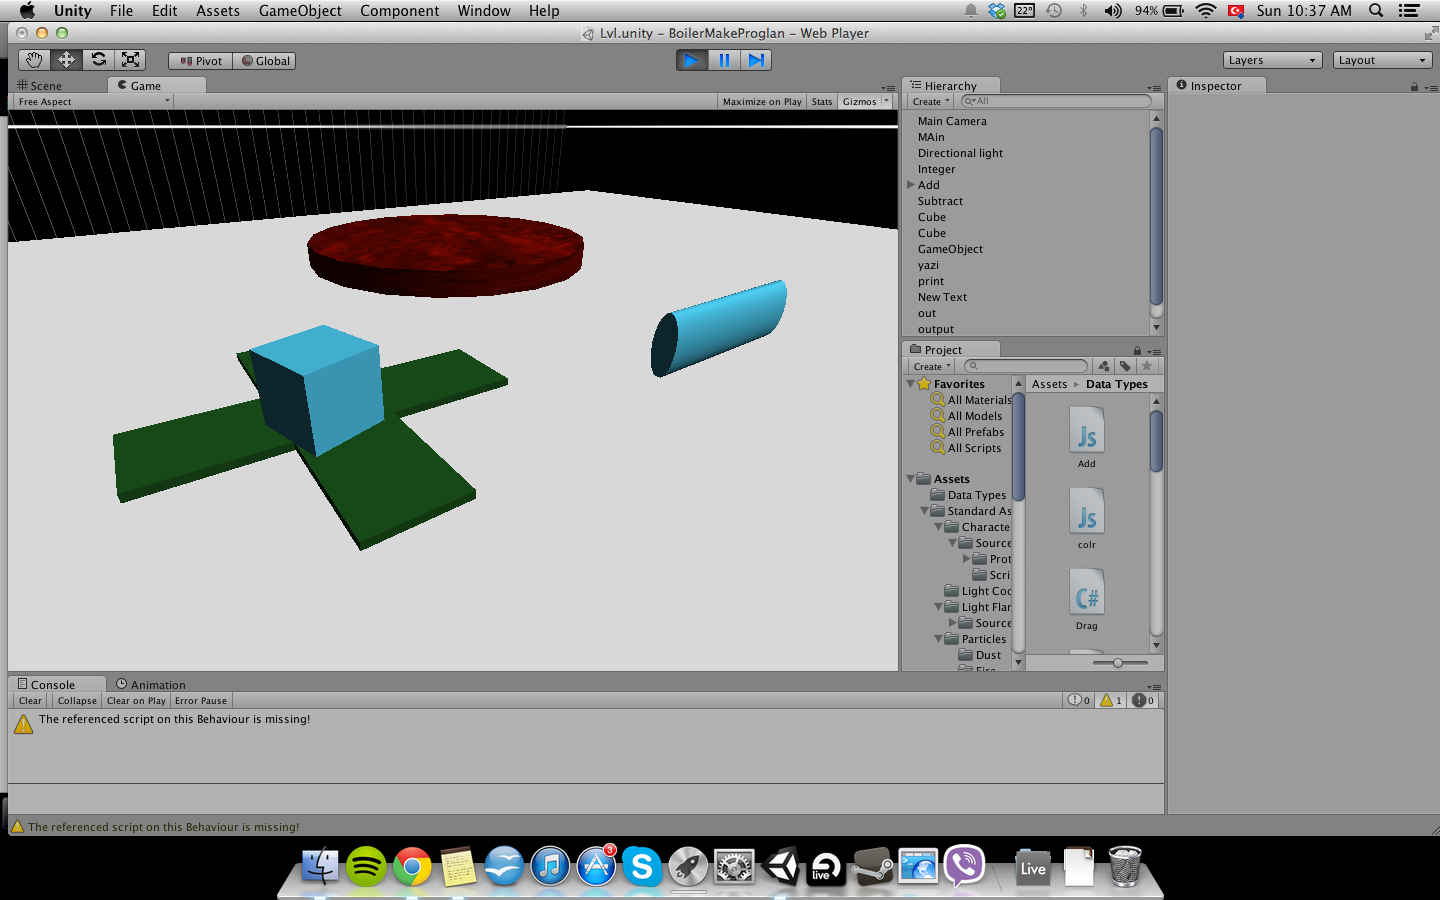The image size is (1440, 900).
Task: Select All Scripts favorite search
Action: click(966, 448)
